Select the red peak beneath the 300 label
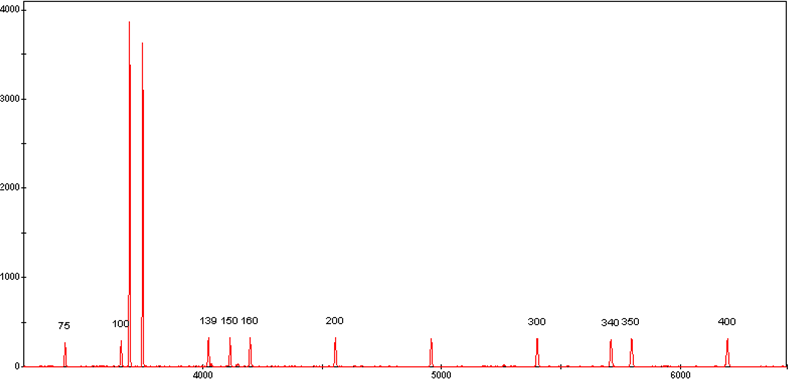This screenshot has width=788, height=379. [x=537, y=352]
